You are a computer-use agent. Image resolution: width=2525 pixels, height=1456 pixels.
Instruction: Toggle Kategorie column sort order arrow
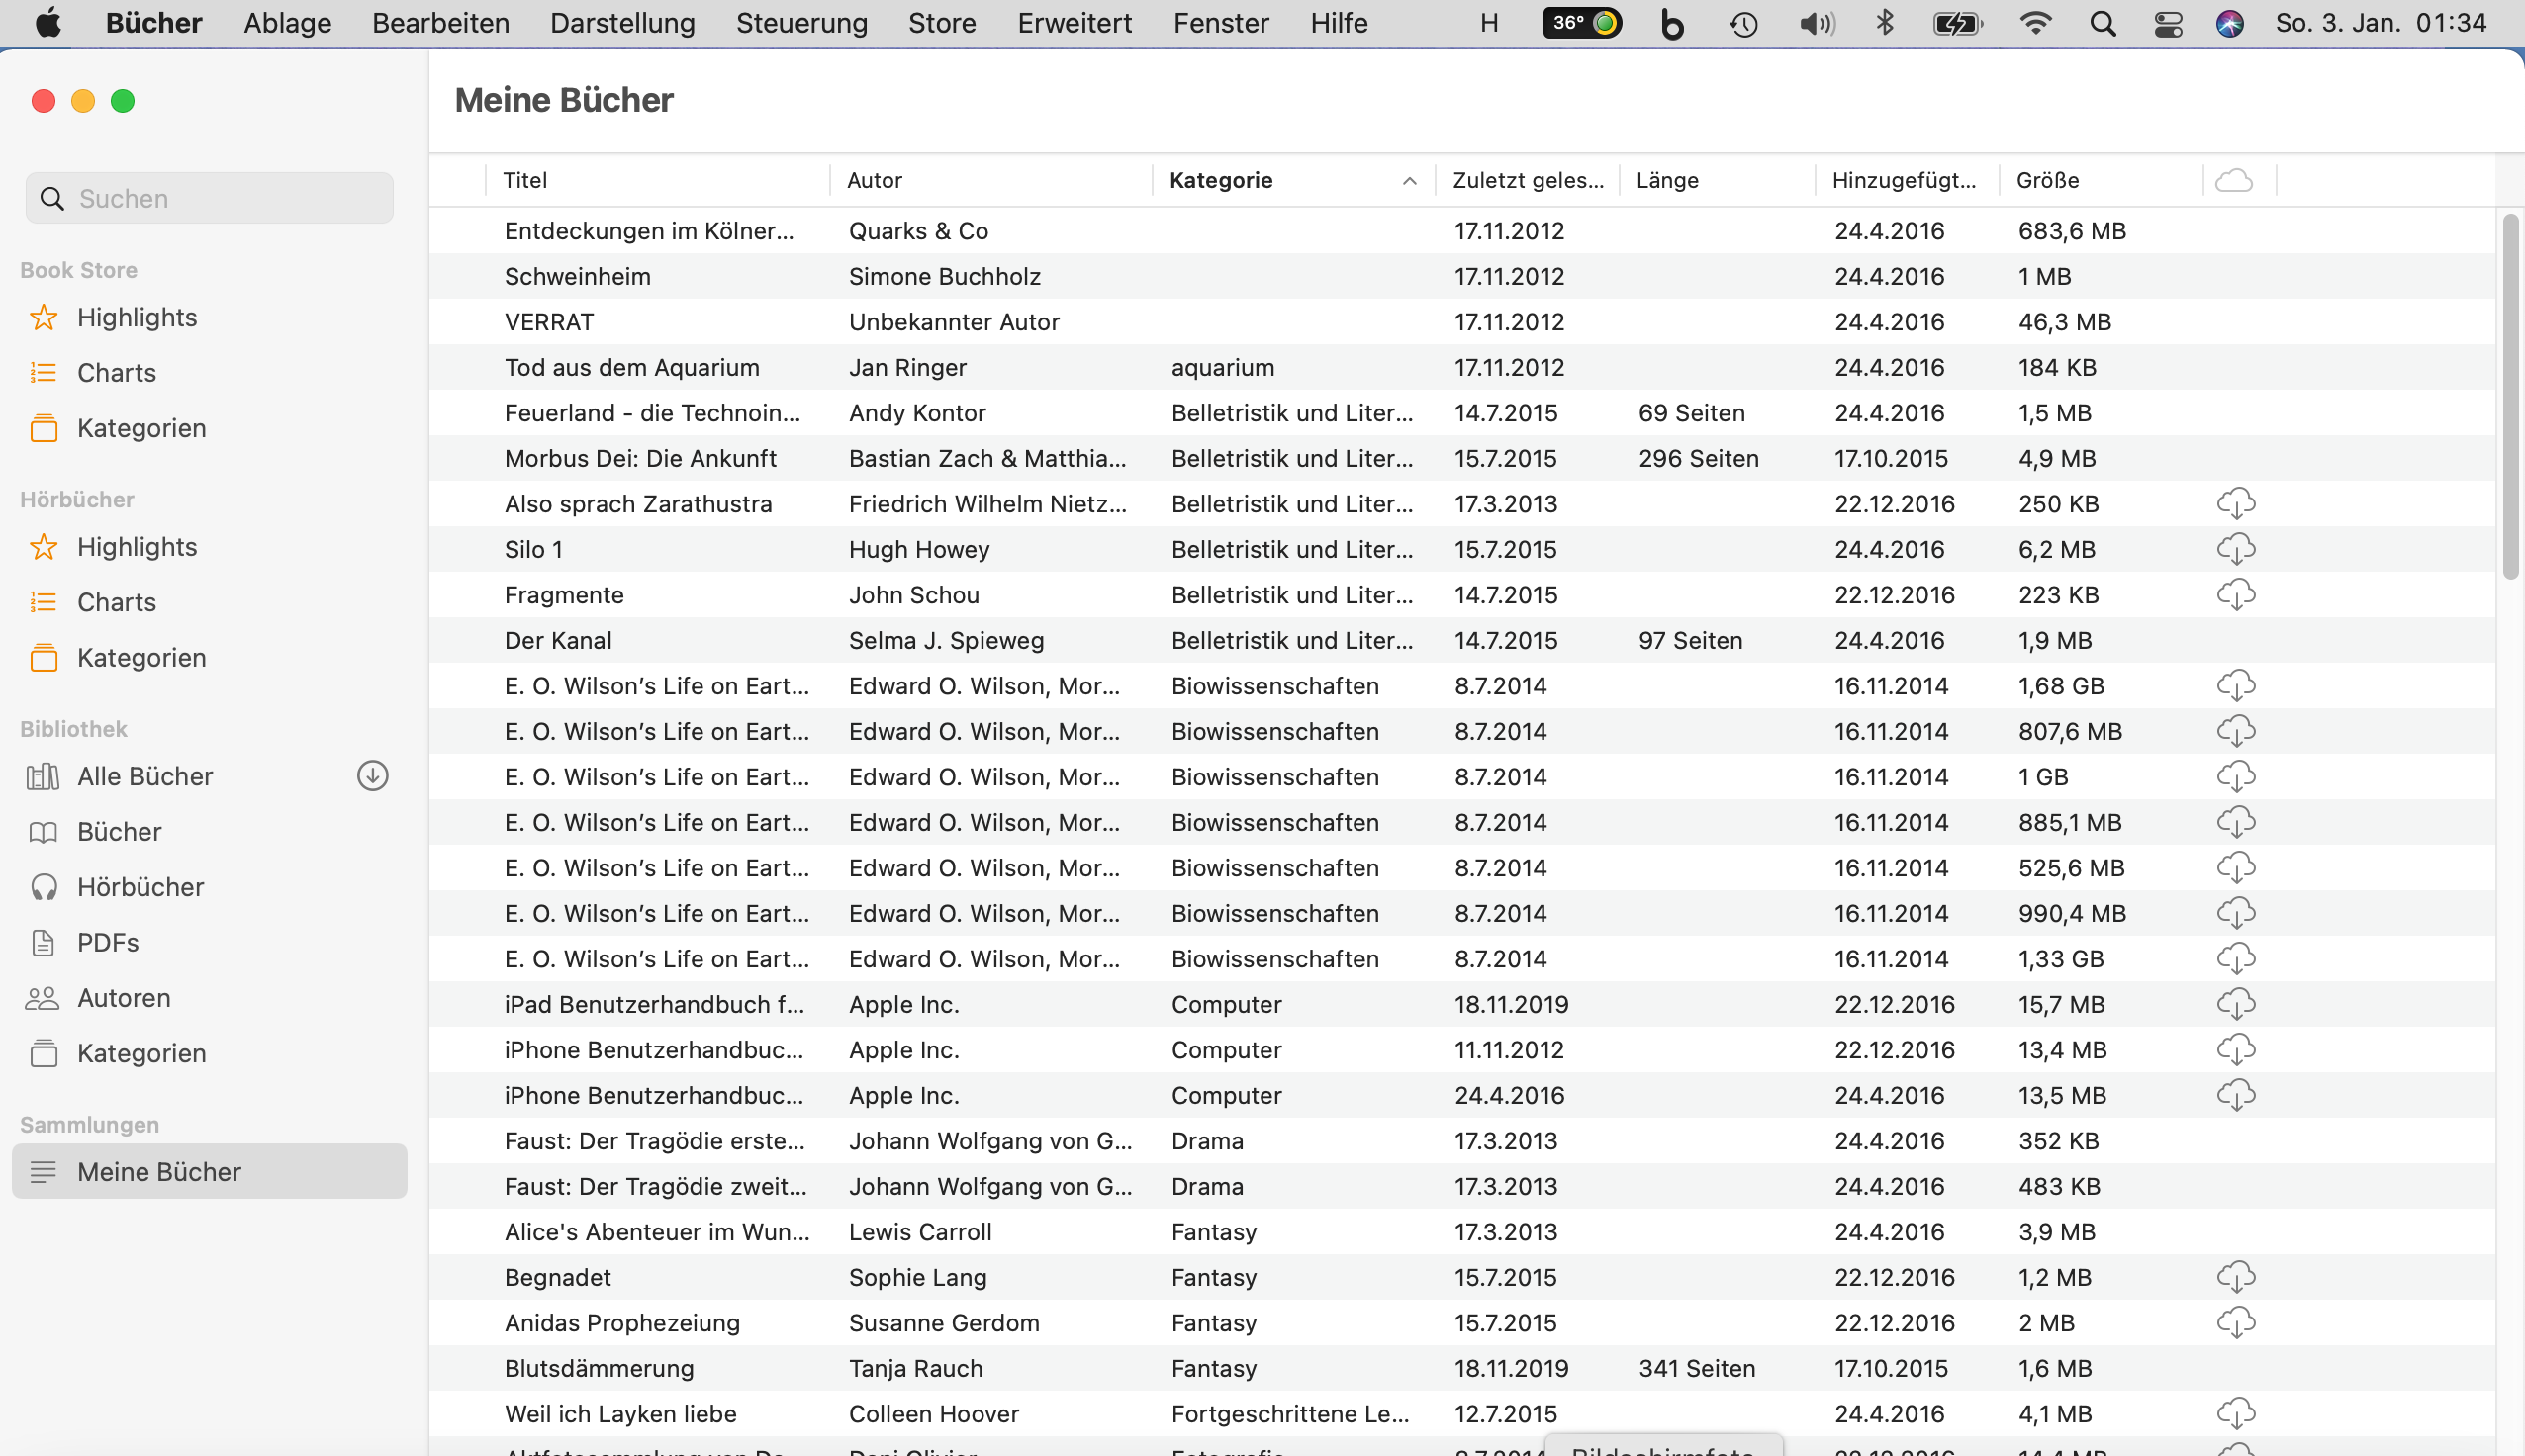(1409, 181)
